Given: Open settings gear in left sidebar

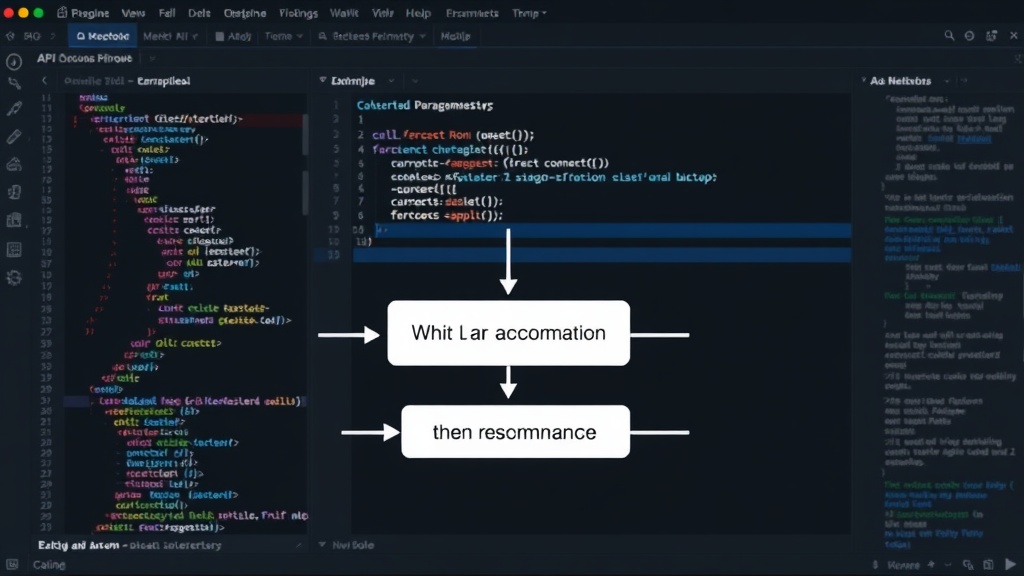Looking at the screenshot, I should pos(14,278).
